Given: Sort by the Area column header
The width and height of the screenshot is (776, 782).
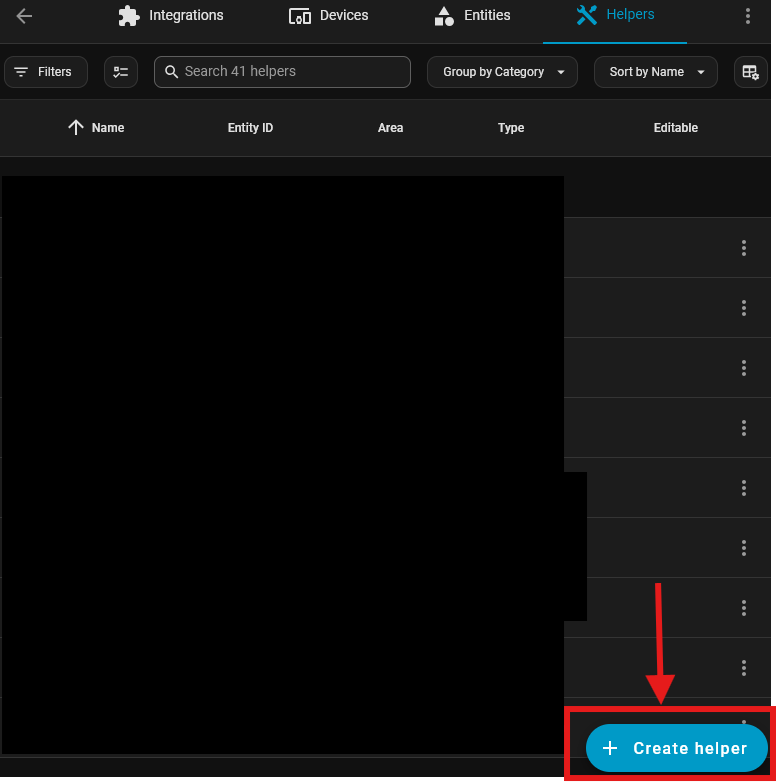Looking at the screenshot, I should pos(390,128).
